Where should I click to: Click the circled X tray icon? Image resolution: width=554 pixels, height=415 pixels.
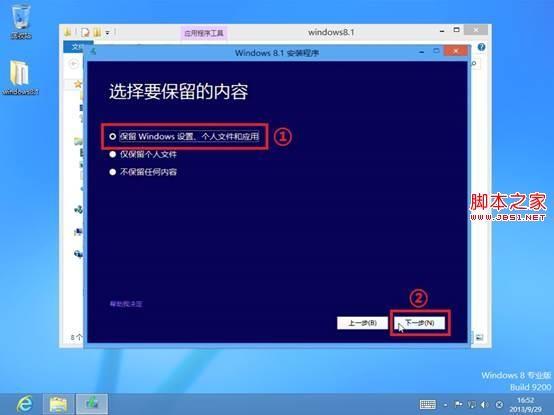tap(499, 404)
